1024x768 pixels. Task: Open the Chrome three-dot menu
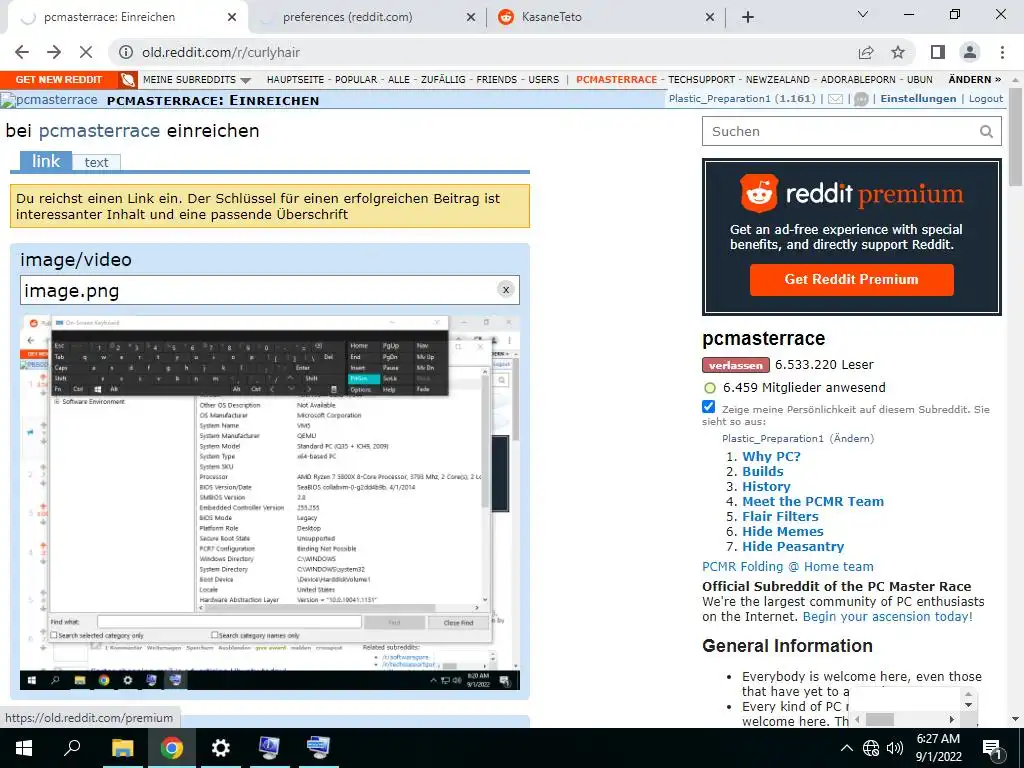[x=1002, y=52]
